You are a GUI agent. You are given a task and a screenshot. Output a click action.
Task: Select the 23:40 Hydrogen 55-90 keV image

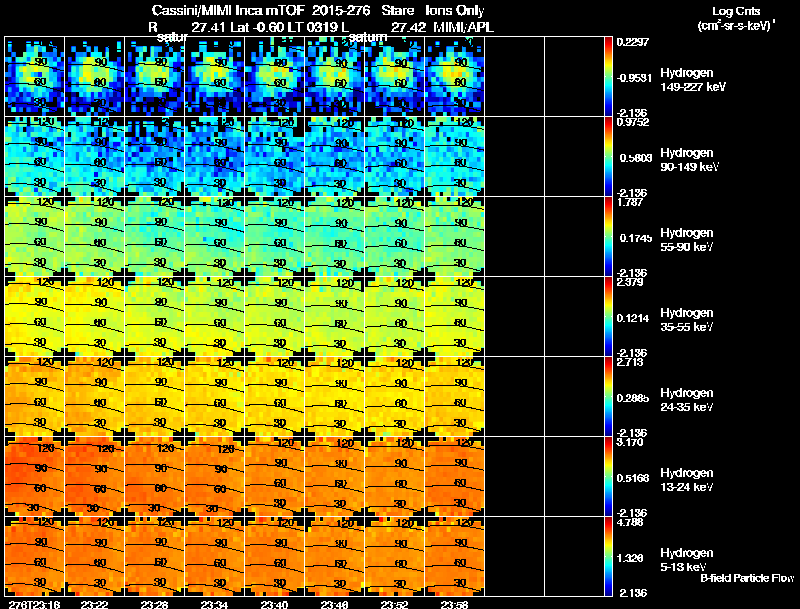(x=274, y=237)
